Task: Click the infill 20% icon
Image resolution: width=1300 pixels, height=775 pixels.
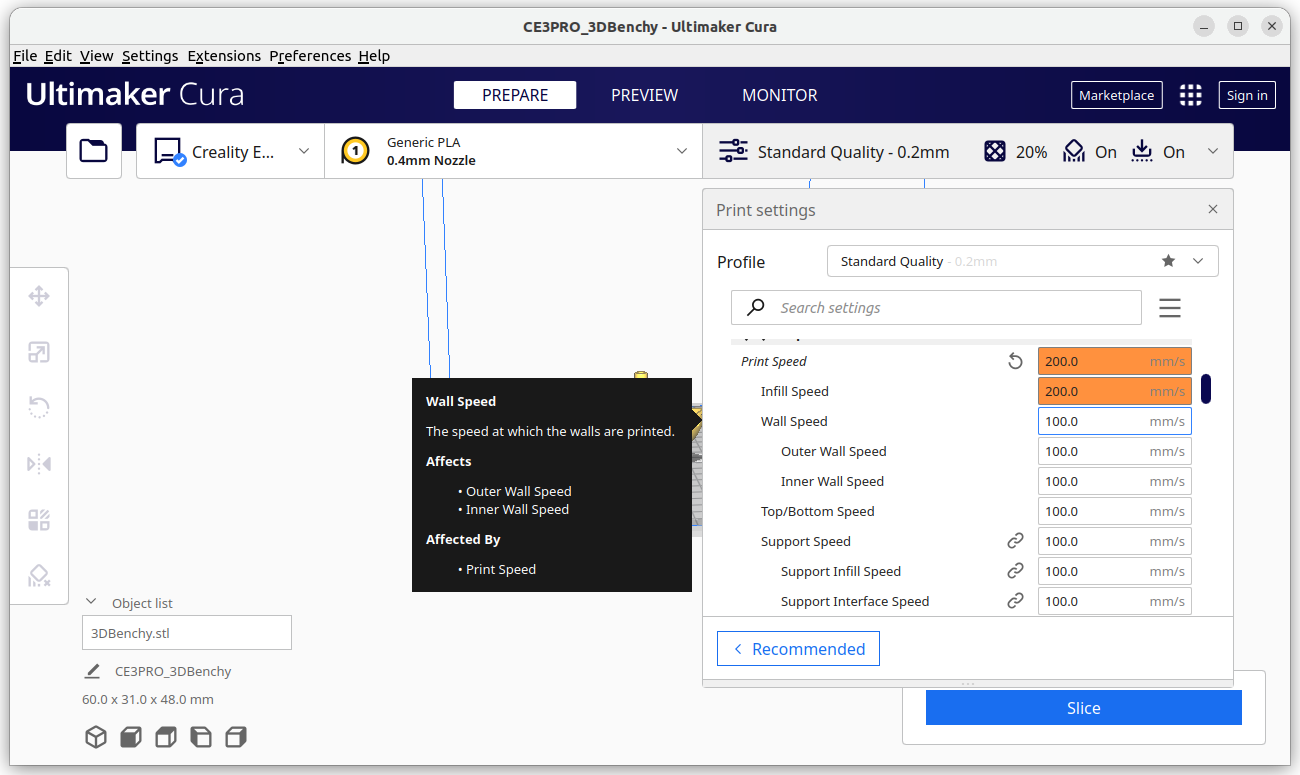Action: tap(994, 152)
